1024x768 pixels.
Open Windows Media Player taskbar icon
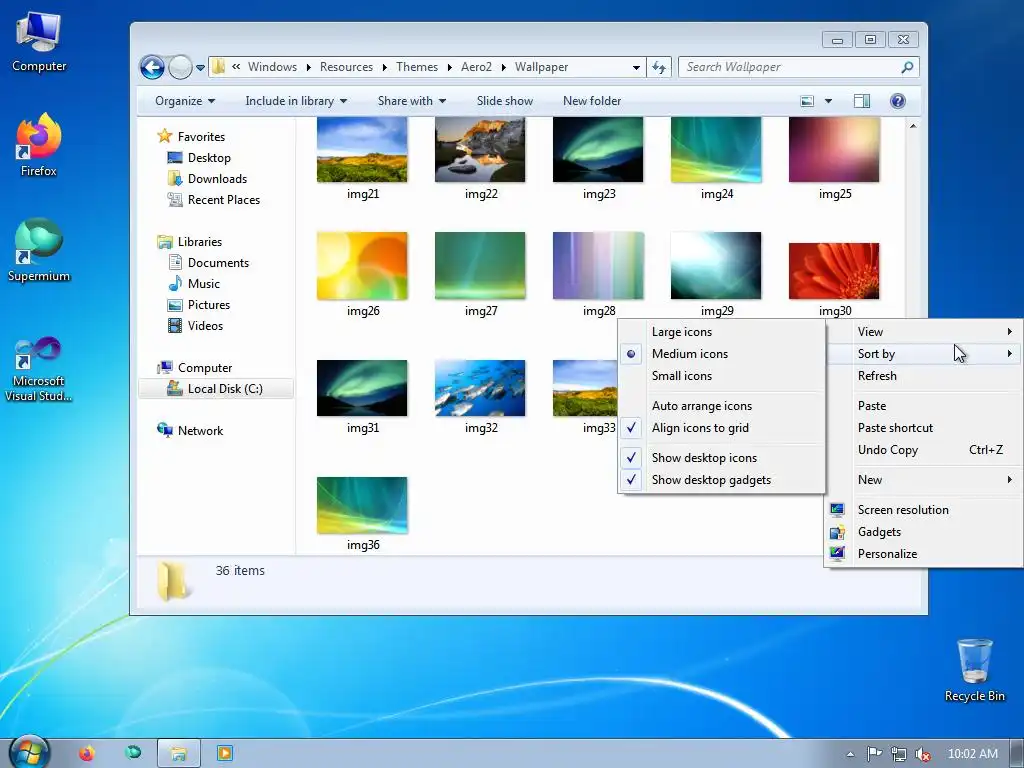[x=225, y=753]
